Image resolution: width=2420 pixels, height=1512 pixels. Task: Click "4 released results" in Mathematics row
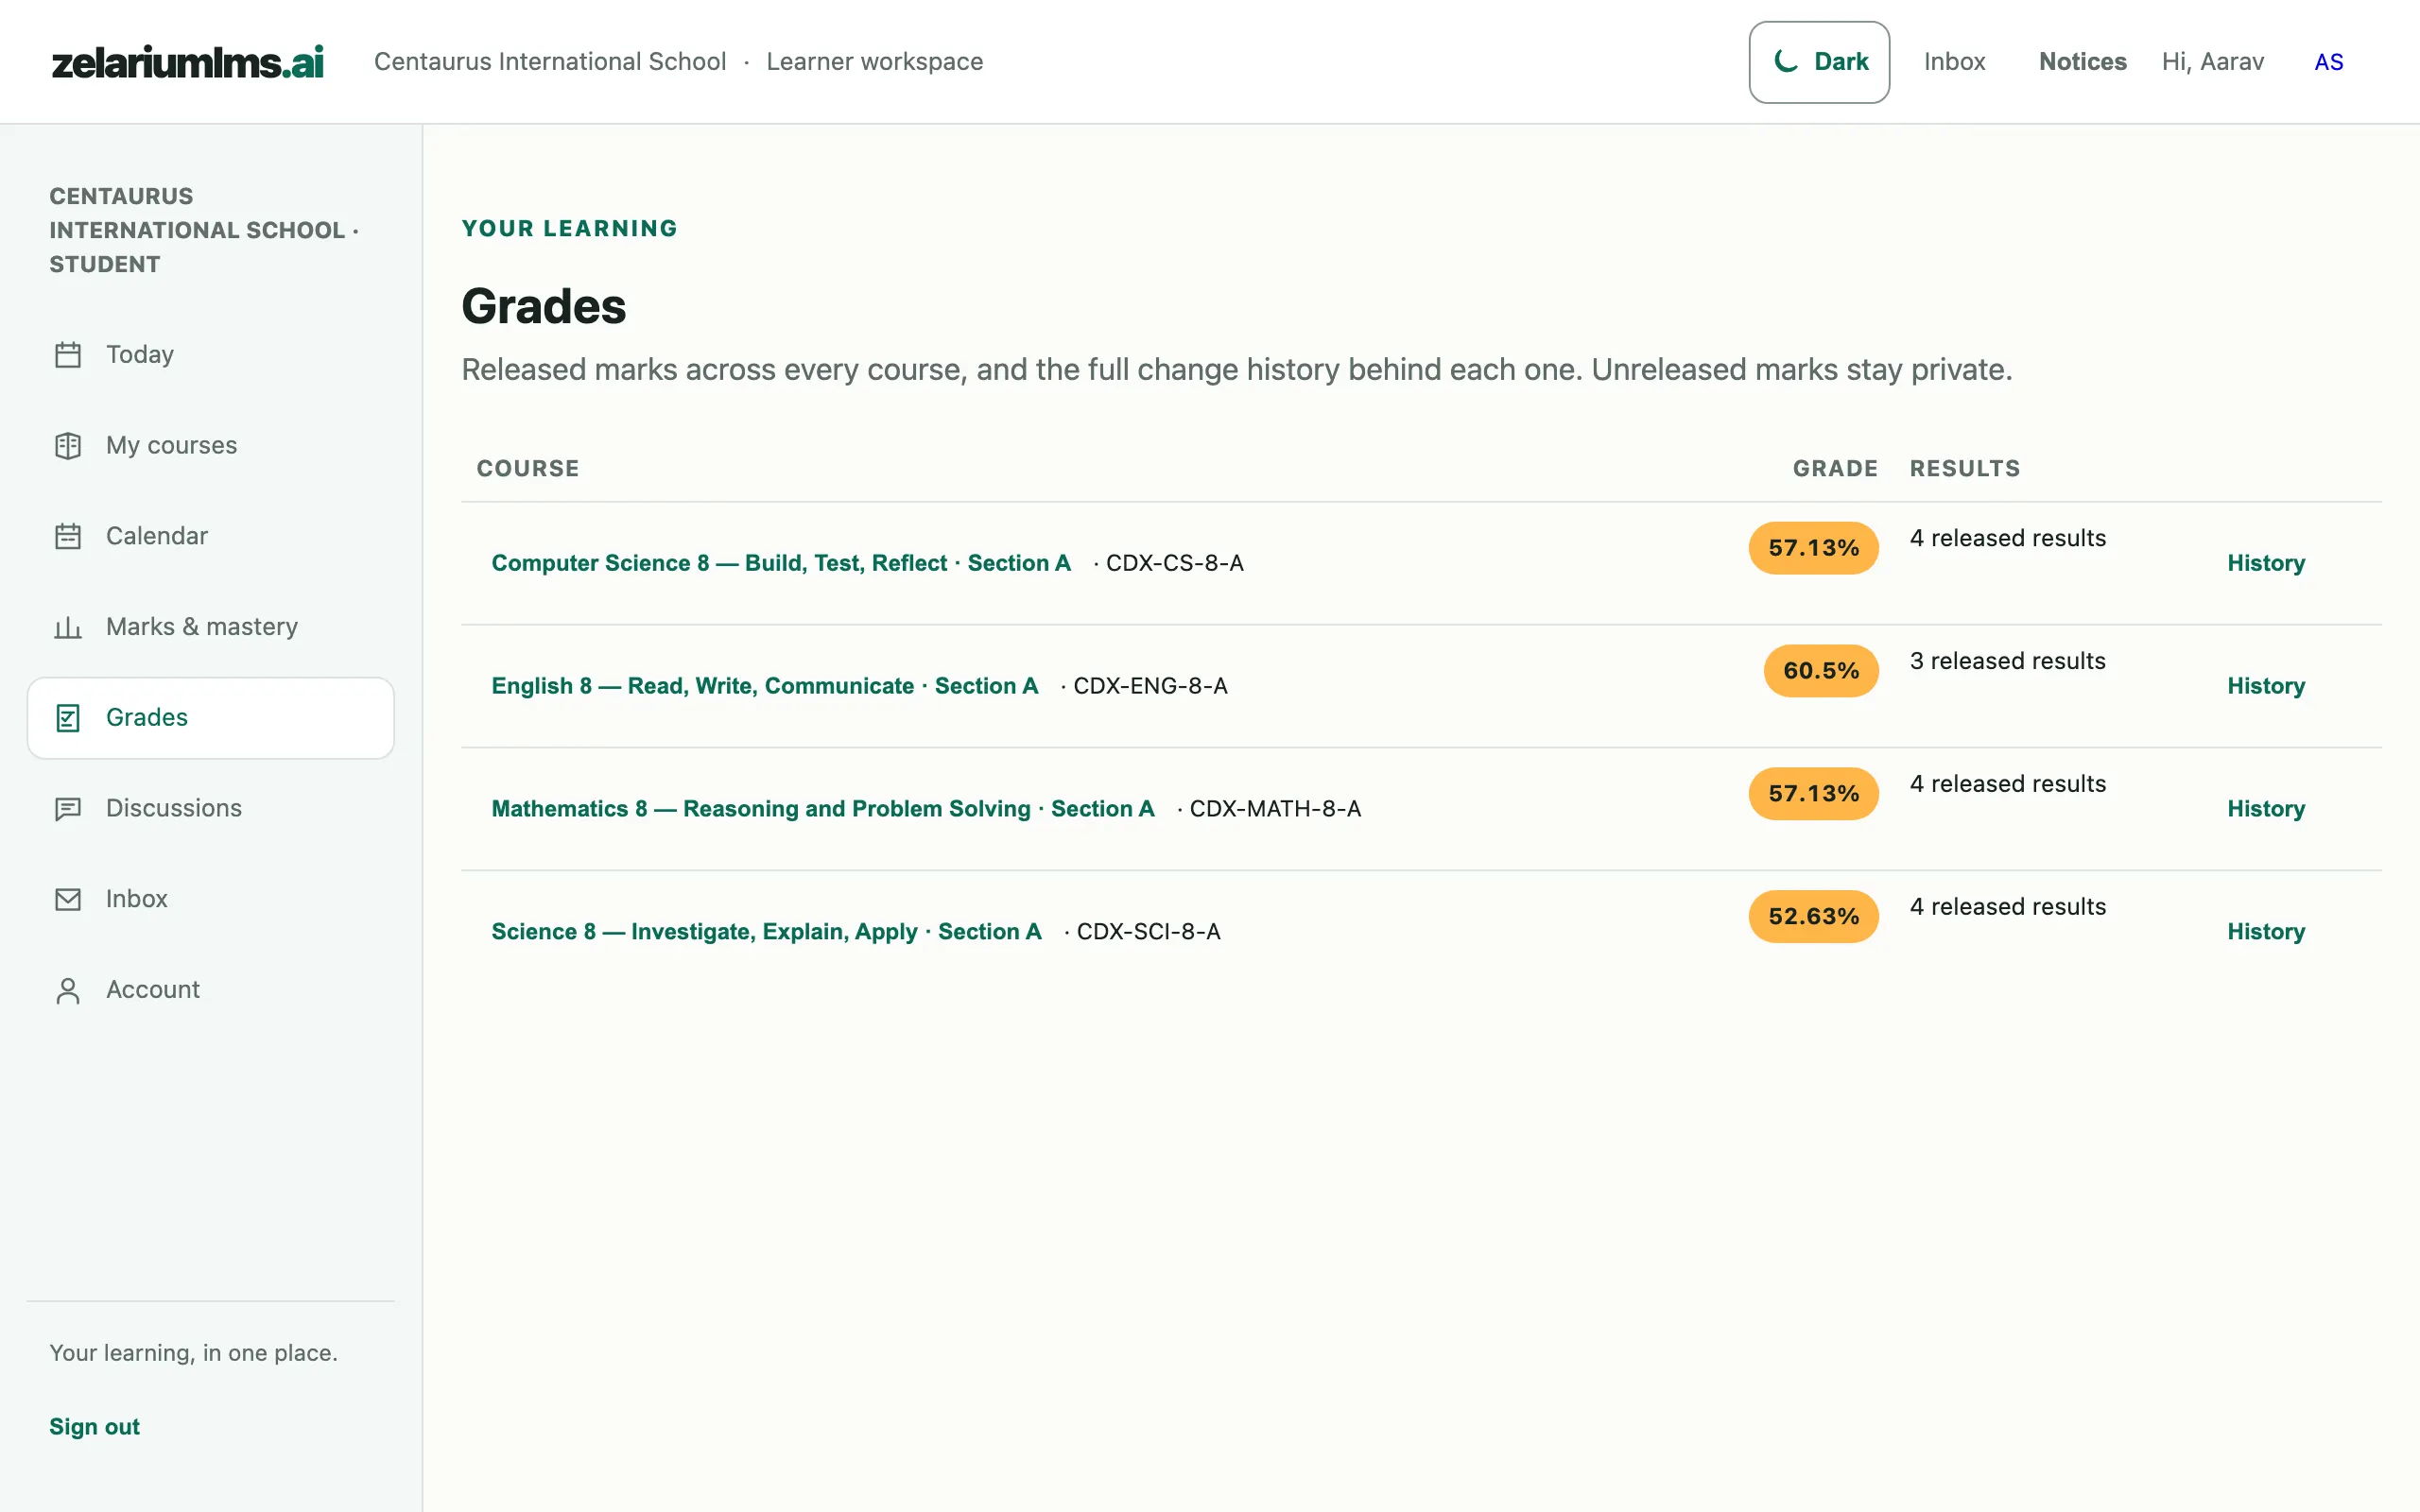pyautogui.click(x=2007, y=784)
